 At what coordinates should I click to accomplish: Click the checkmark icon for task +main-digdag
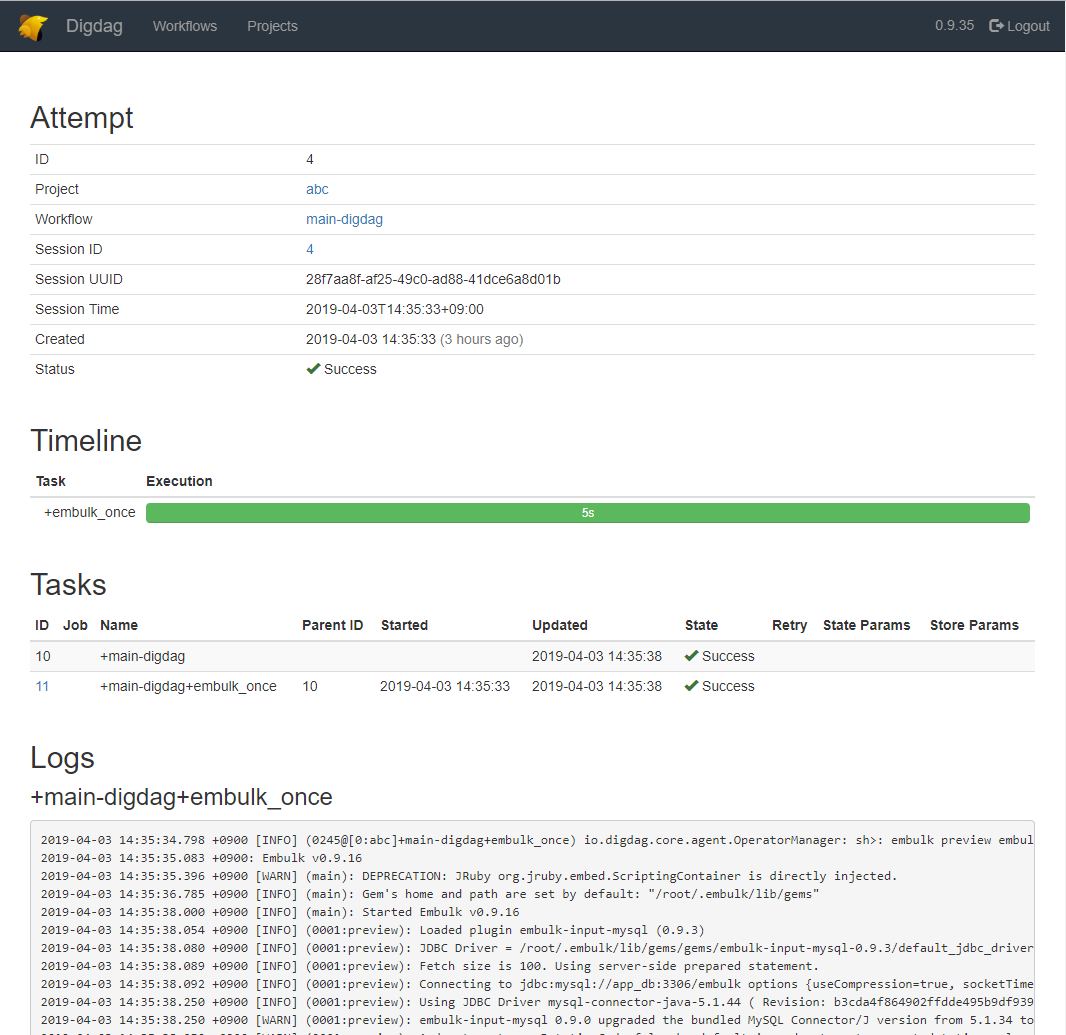click(691, 656)
